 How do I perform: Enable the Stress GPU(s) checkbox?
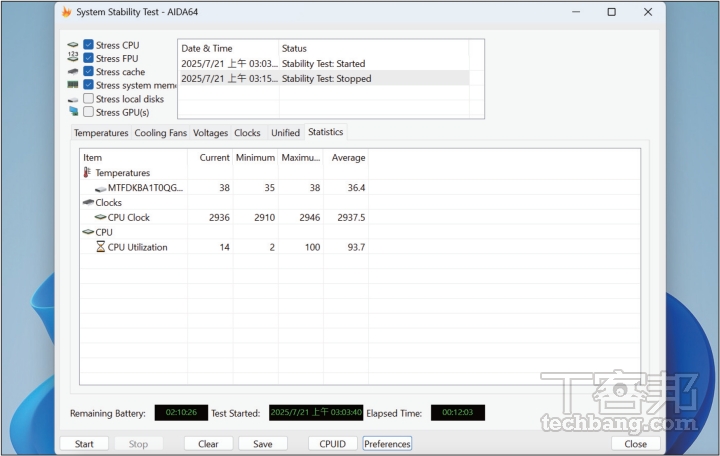click(89, 112)
